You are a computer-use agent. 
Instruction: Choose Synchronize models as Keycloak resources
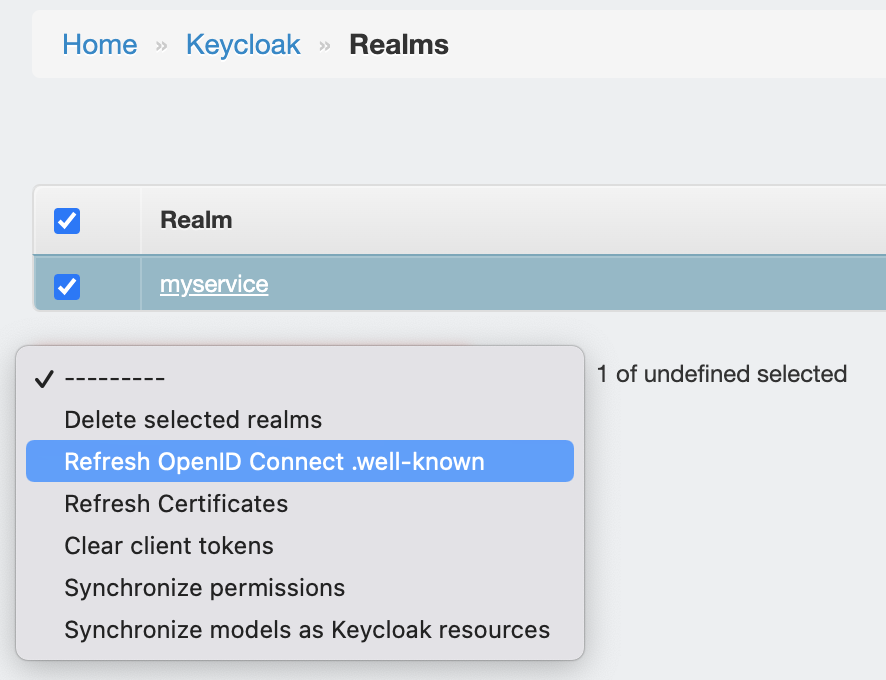307,630
